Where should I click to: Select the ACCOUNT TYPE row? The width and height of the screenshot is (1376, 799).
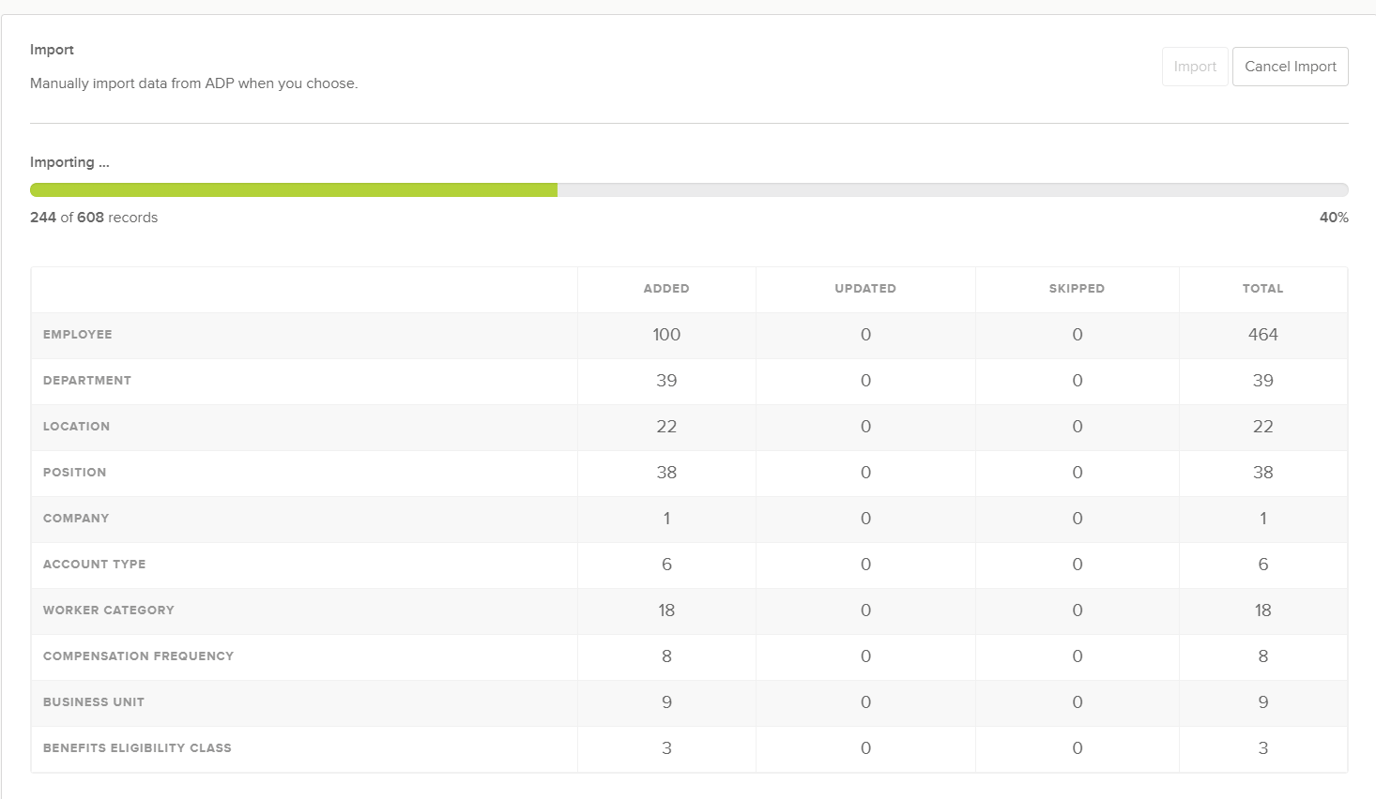tap(94, 564)
